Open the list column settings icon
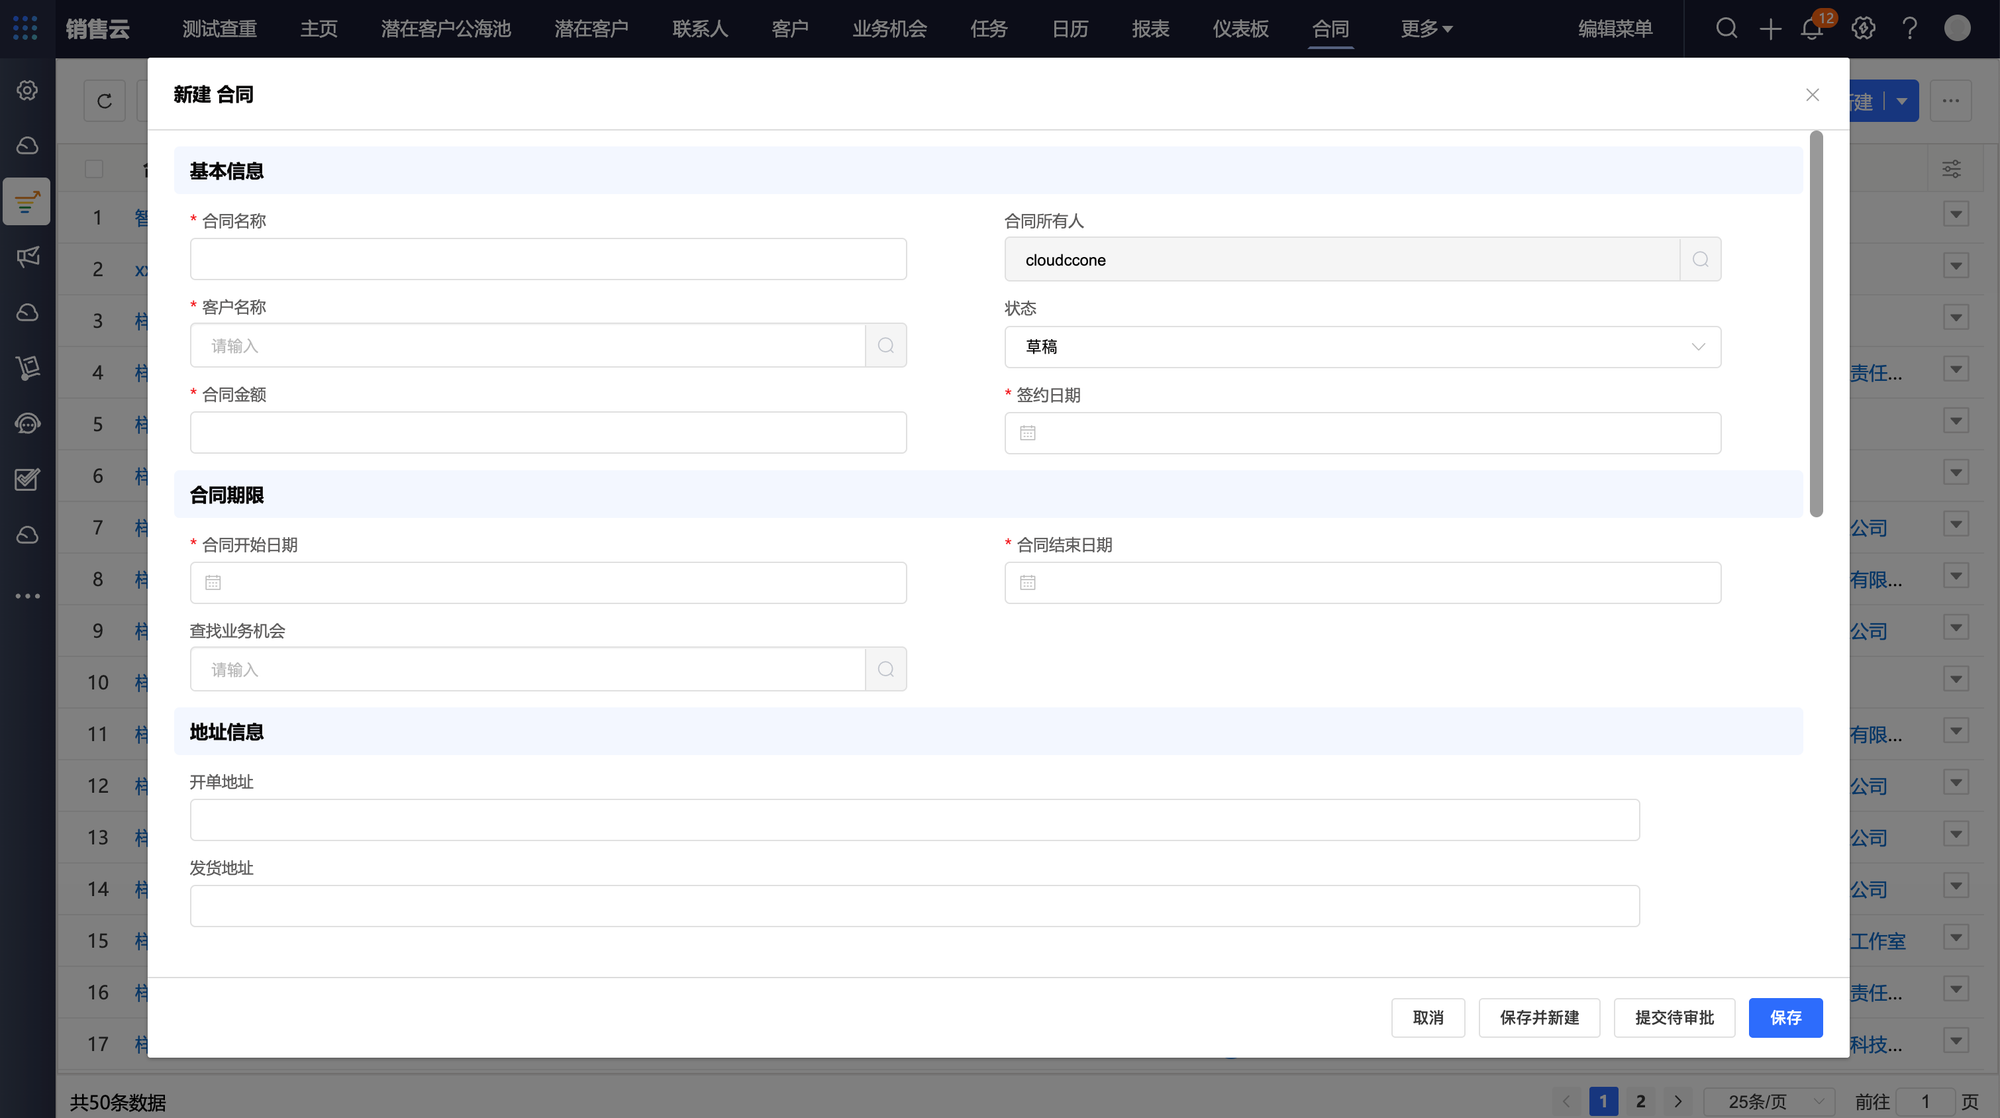Viewport: 2000px width, 1118px height. click(x=1951, y=169)
